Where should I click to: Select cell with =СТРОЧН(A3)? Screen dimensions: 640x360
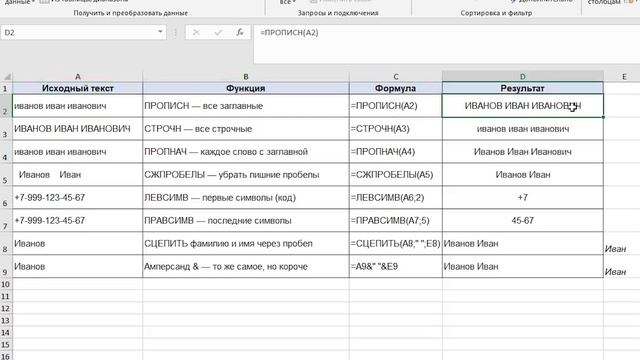(x=396, y=129)
